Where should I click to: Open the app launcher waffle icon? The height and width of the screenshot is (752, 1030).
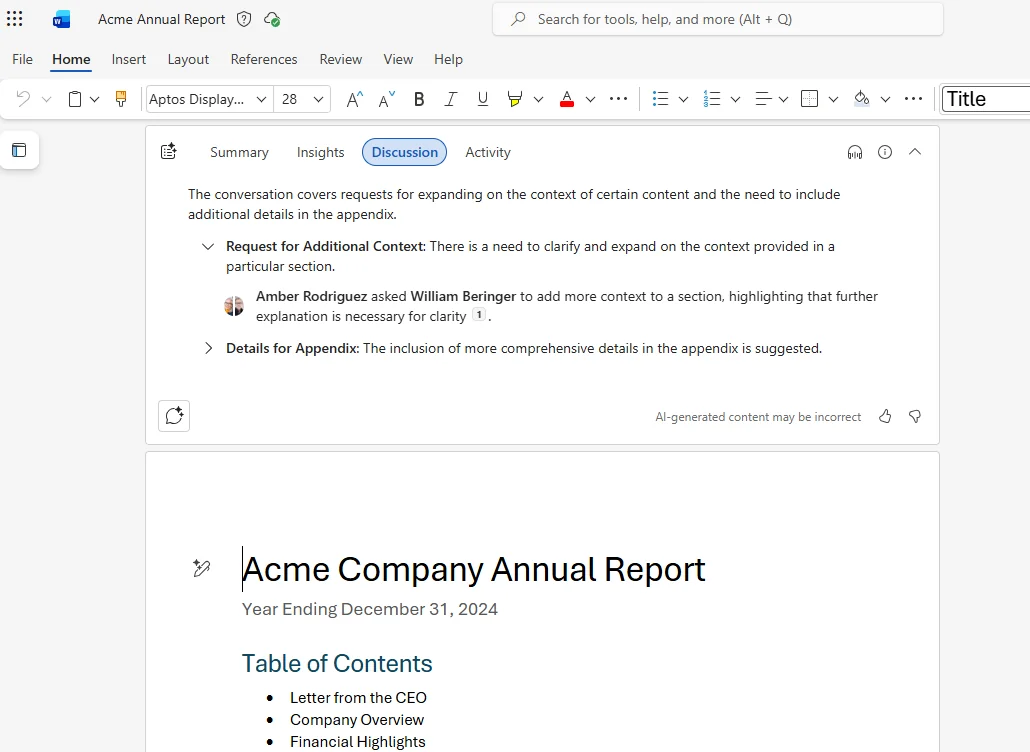(14, 19)
